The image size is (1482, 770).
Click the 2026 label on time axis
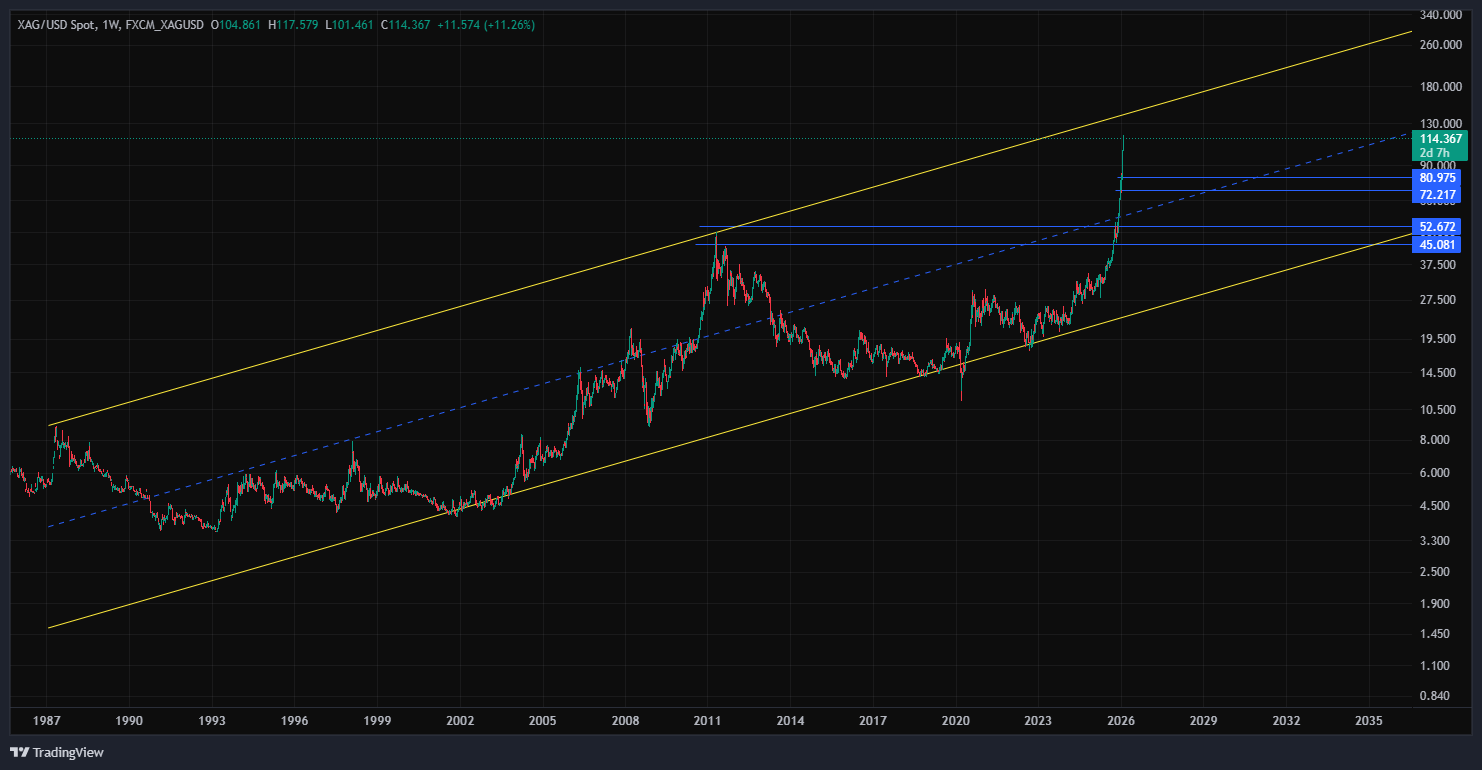[1121, 720]
